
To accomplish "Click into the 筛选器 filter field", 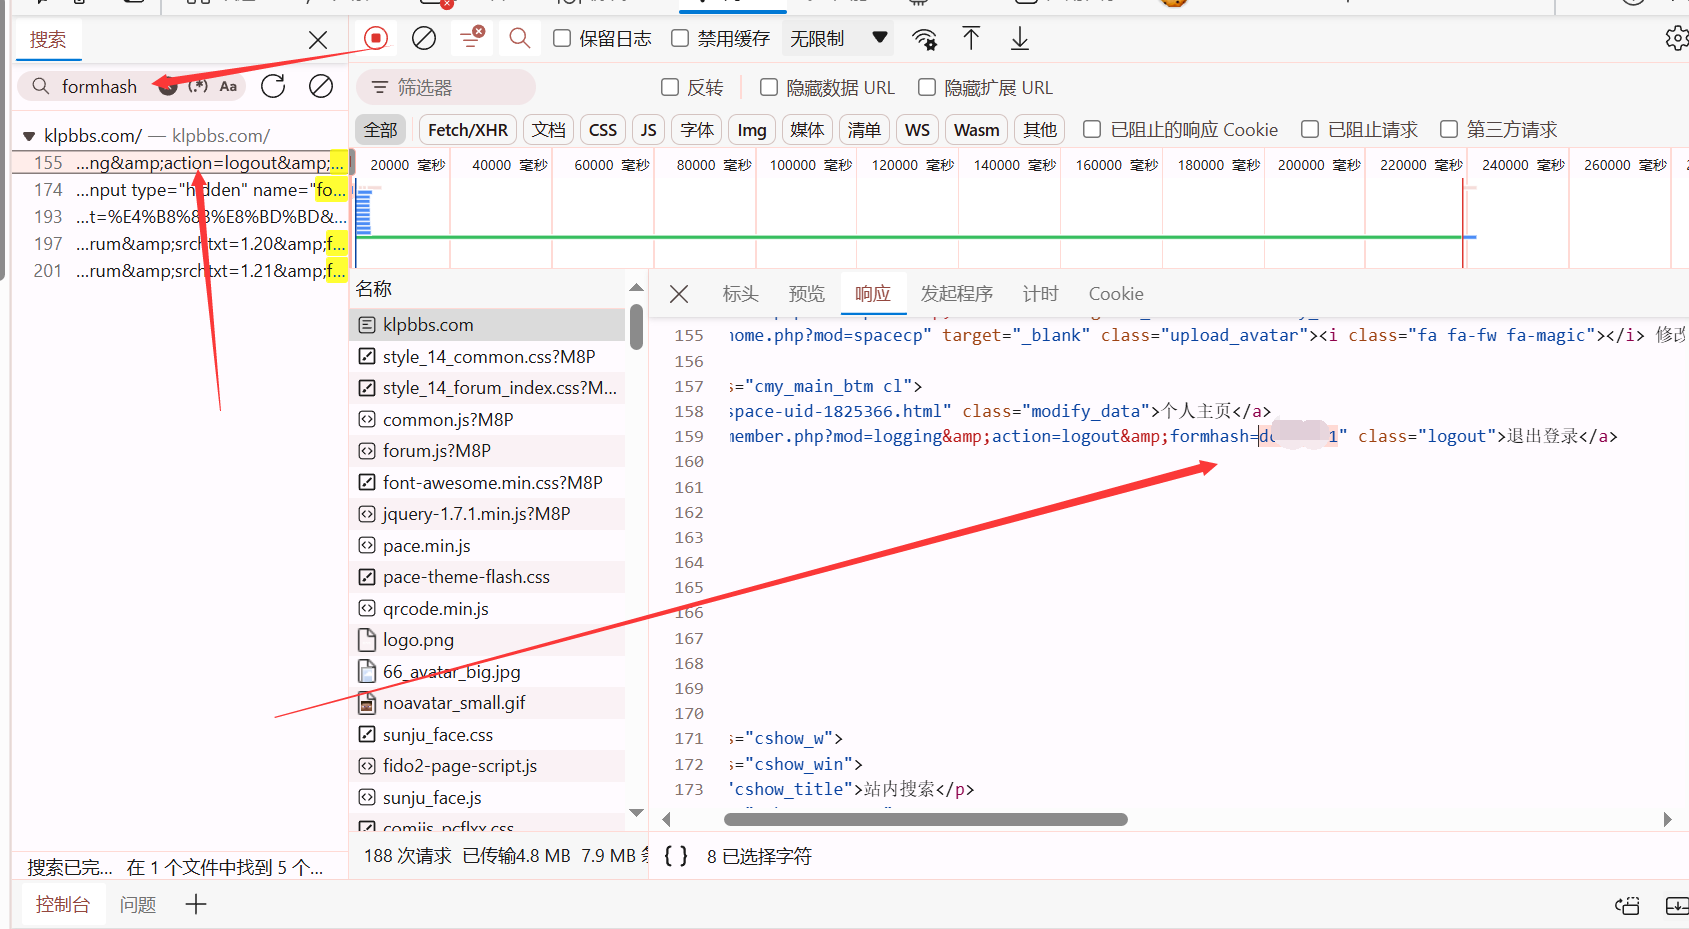I will pyautogui.click(x=446, y=87).
